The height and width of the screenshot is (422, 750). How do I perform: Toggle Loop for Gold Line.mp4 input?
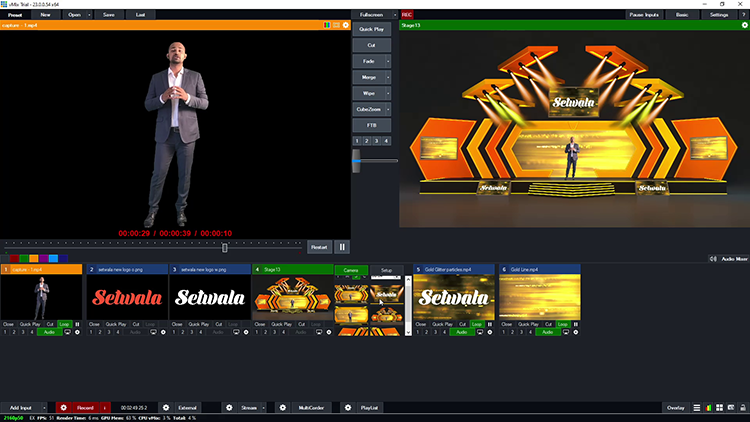[563, 324]
